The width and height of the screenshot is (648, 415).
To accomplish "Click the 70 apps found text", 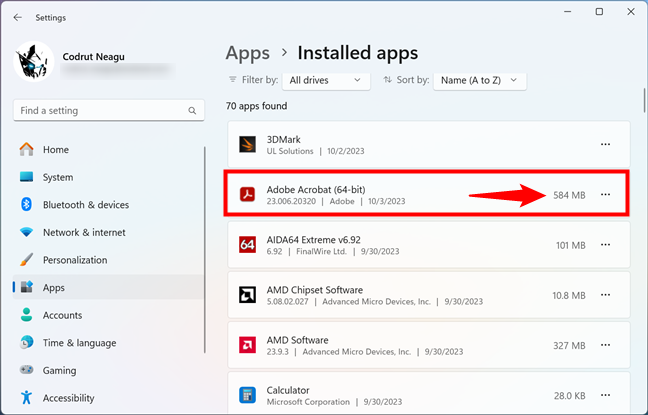I will [256, 106].
